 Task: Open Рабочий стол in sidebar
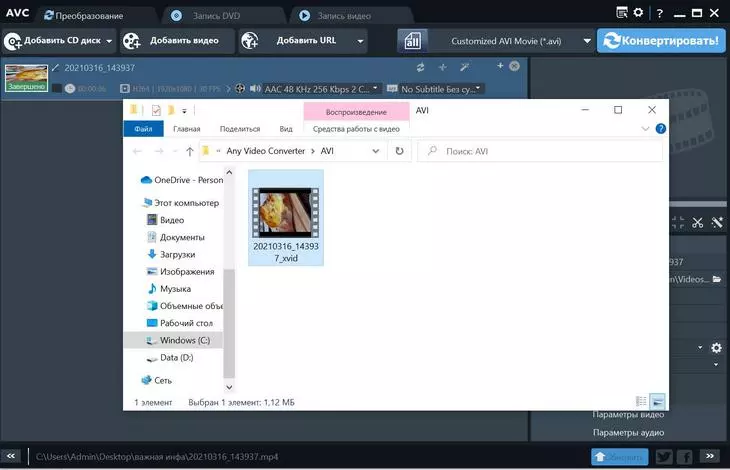point(180,323)
